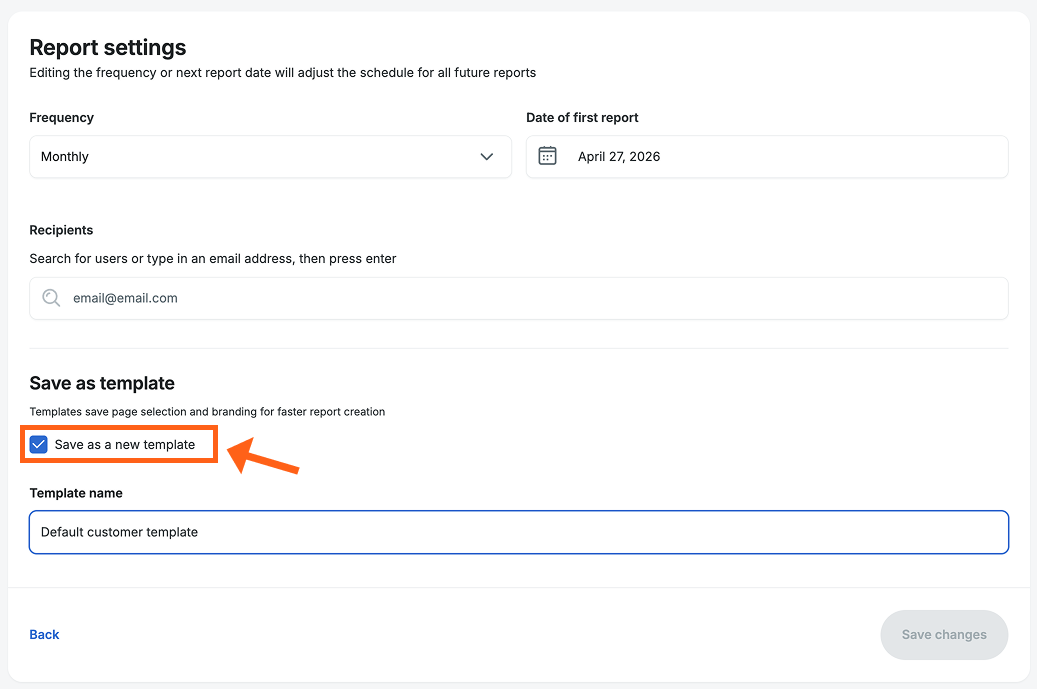
Task: Click the Frequency field label
Action: pyautogui.click(x=61, y=117)
